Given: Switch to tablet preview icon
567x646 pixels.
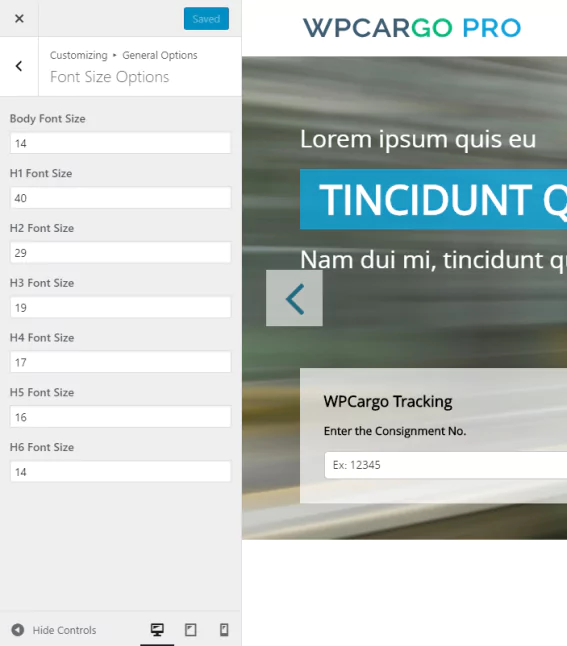Looking at the screenshot, I should pos(190,630).
